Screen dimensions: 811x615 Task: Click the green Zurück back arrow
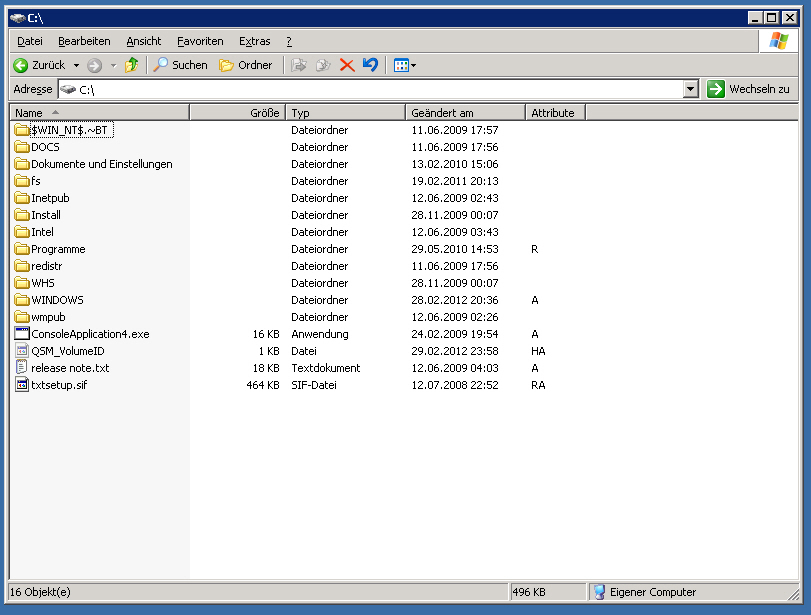20,65
